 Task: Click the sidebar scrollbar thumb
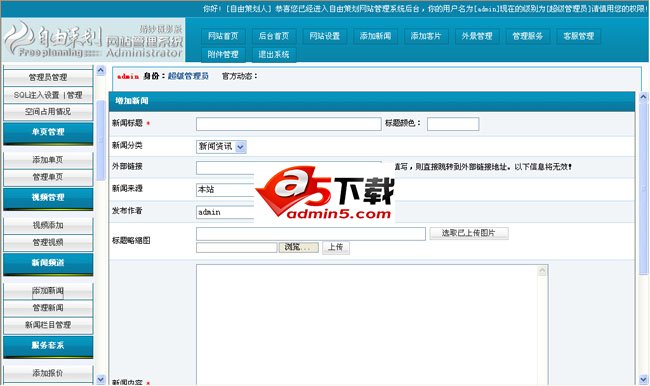pyautogui.click(x=101, y=140)
